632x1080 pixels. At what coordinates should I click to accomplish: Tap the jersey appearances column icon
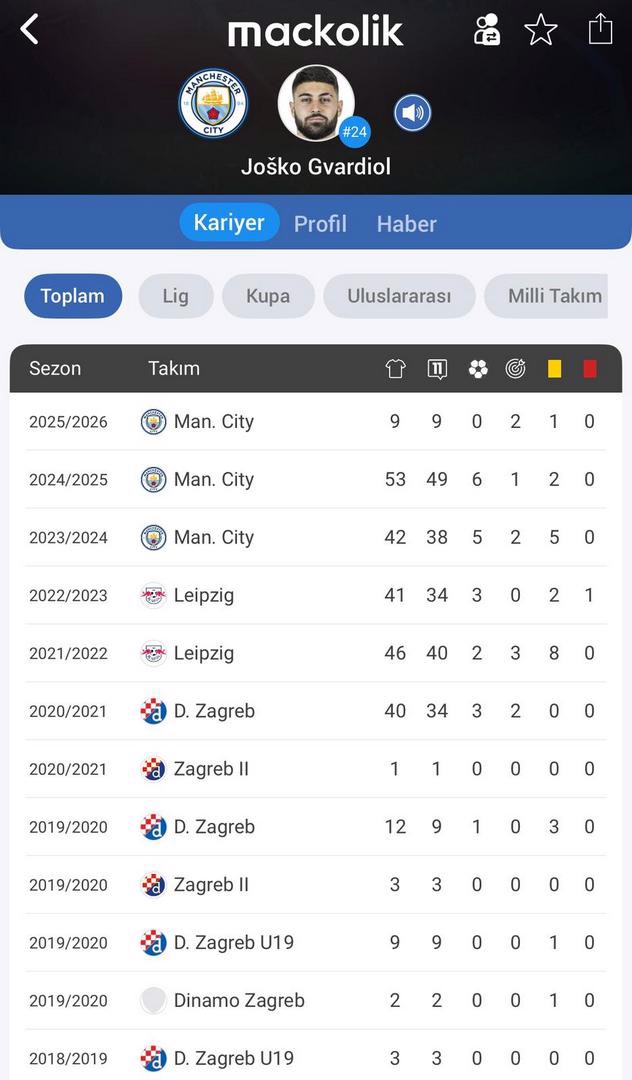[395, 369]
